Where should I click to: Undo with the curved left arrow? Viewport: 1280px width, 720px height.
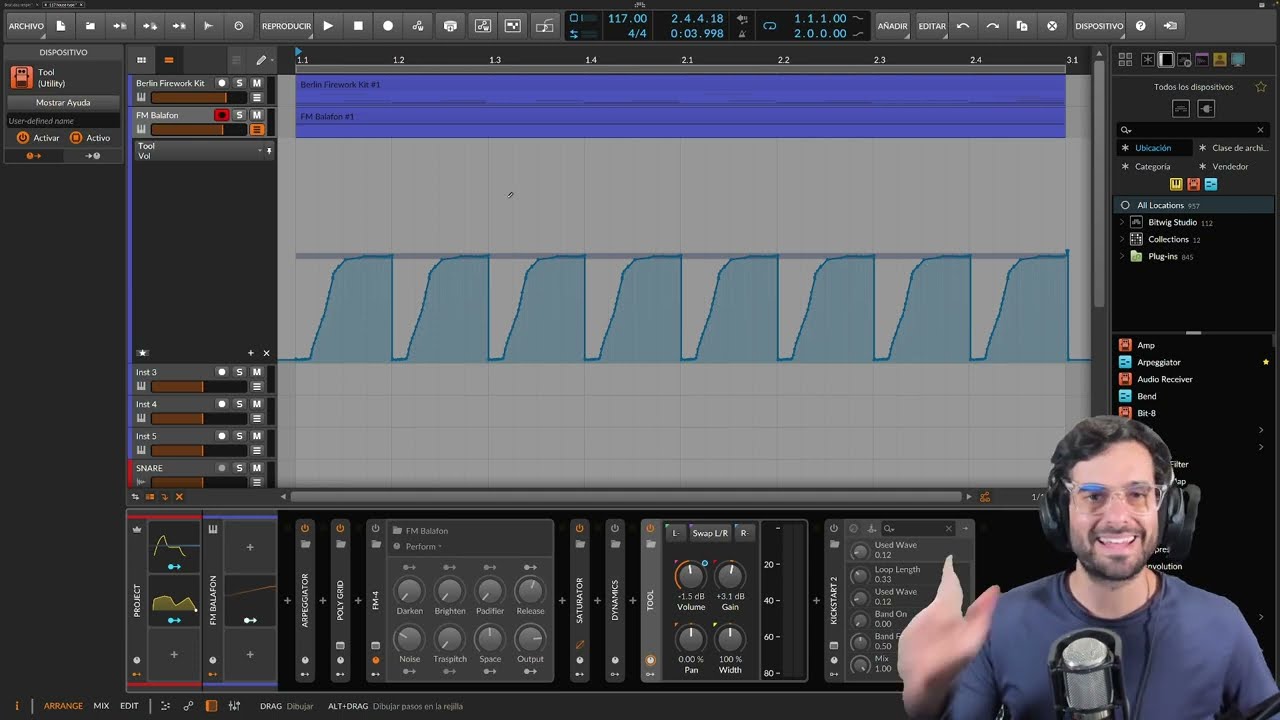click(x=962, y=26)
